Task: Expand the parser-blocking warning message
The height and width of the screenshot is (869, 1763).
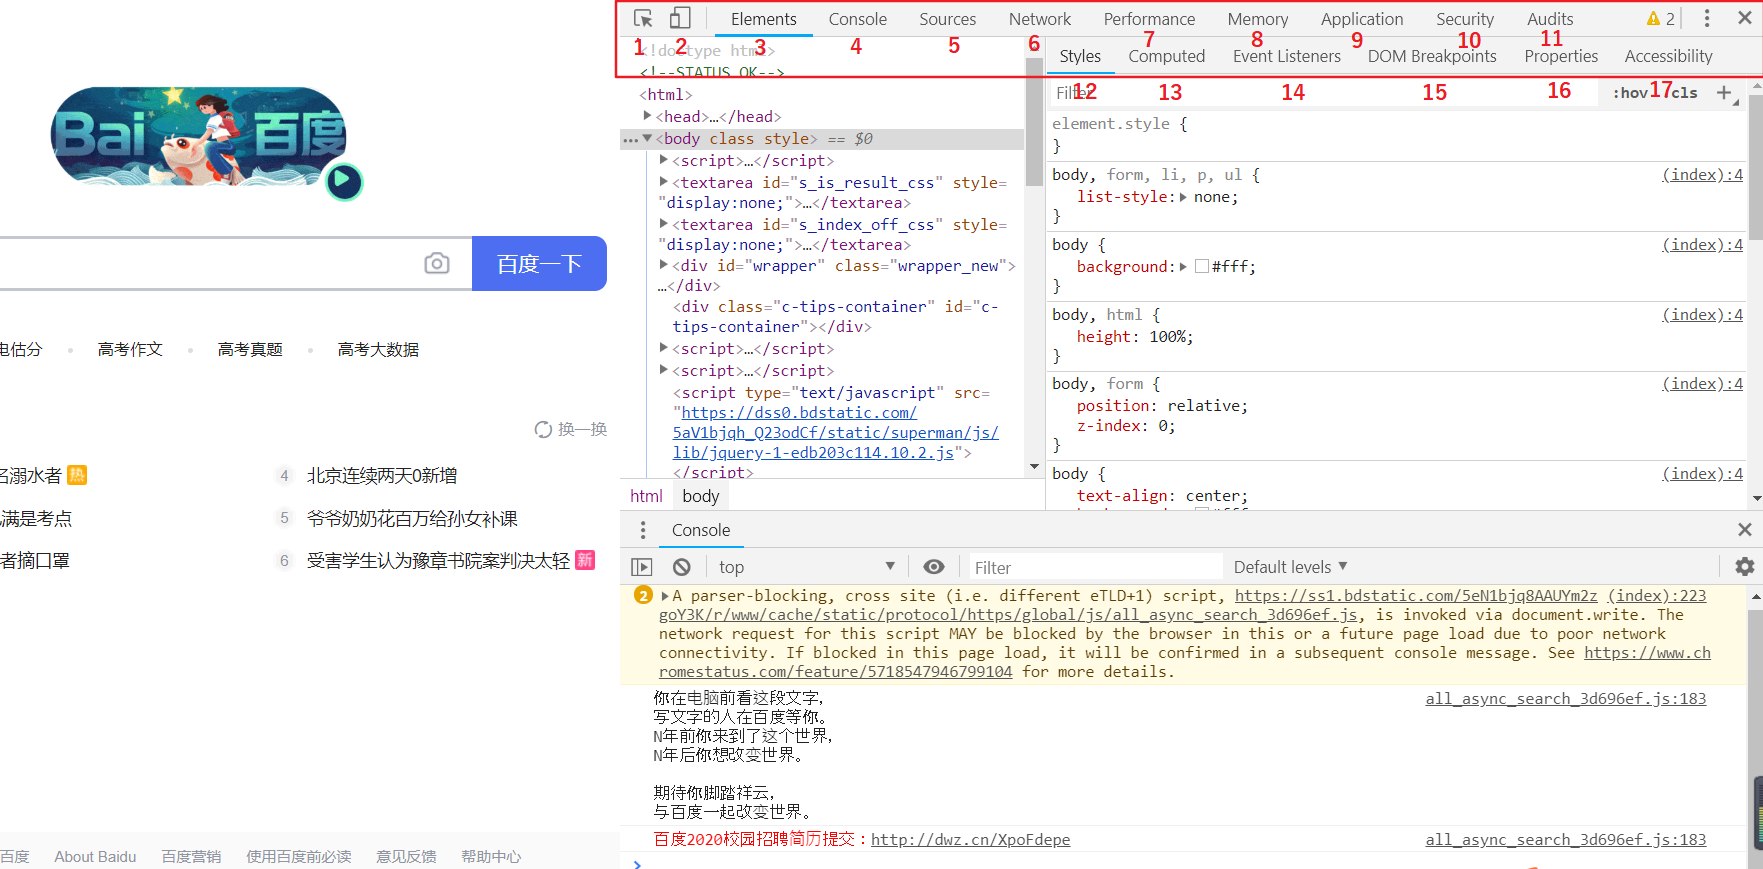Action: [665, 596]
